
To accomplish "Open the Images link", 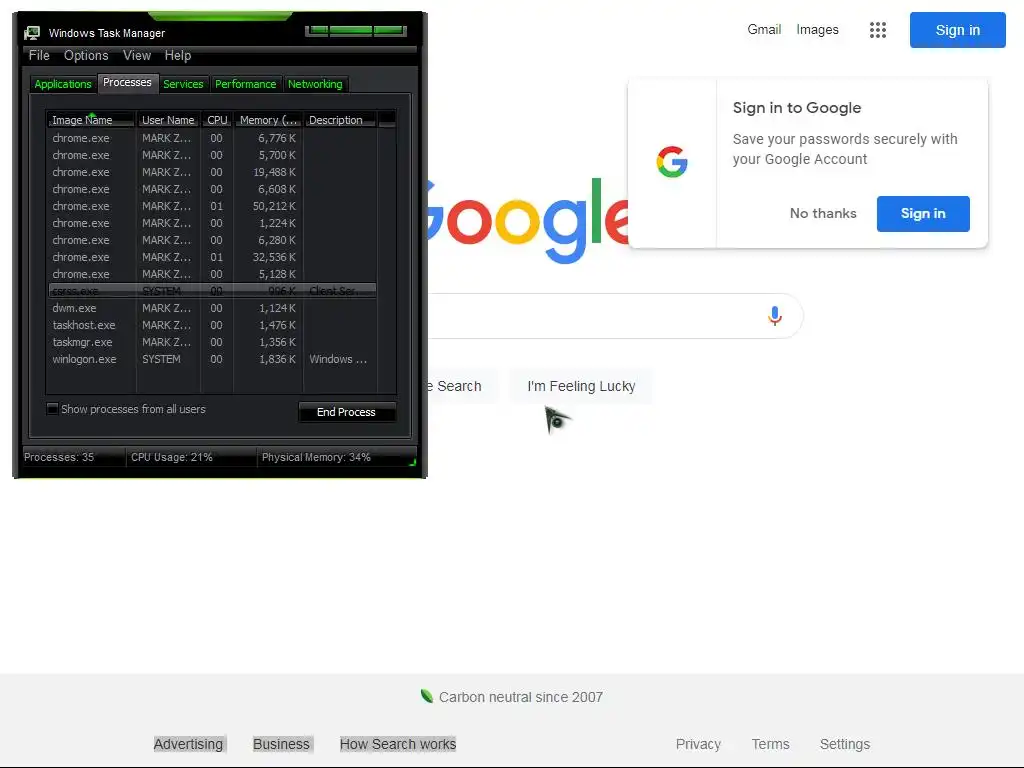I will 817,29.
